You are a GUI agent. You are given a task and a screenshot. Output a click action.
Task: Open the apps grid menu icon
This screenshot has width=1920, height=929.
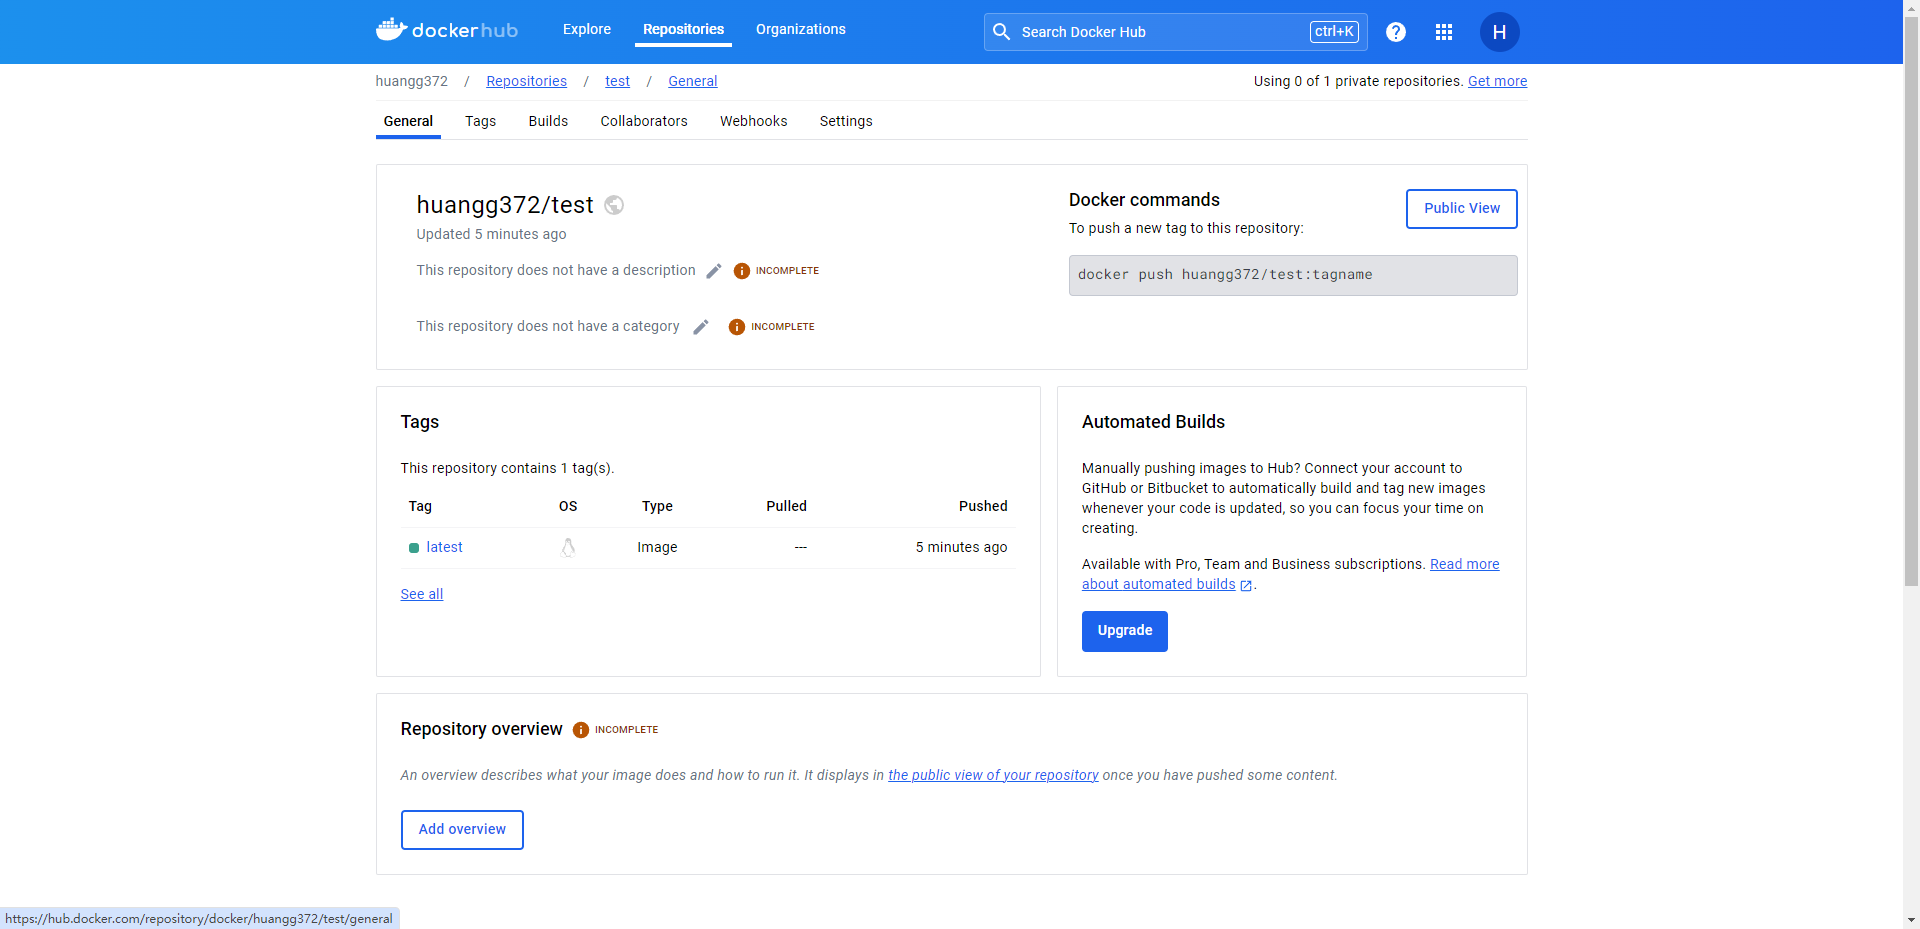pyautogui.click(x=1444, y=32)
